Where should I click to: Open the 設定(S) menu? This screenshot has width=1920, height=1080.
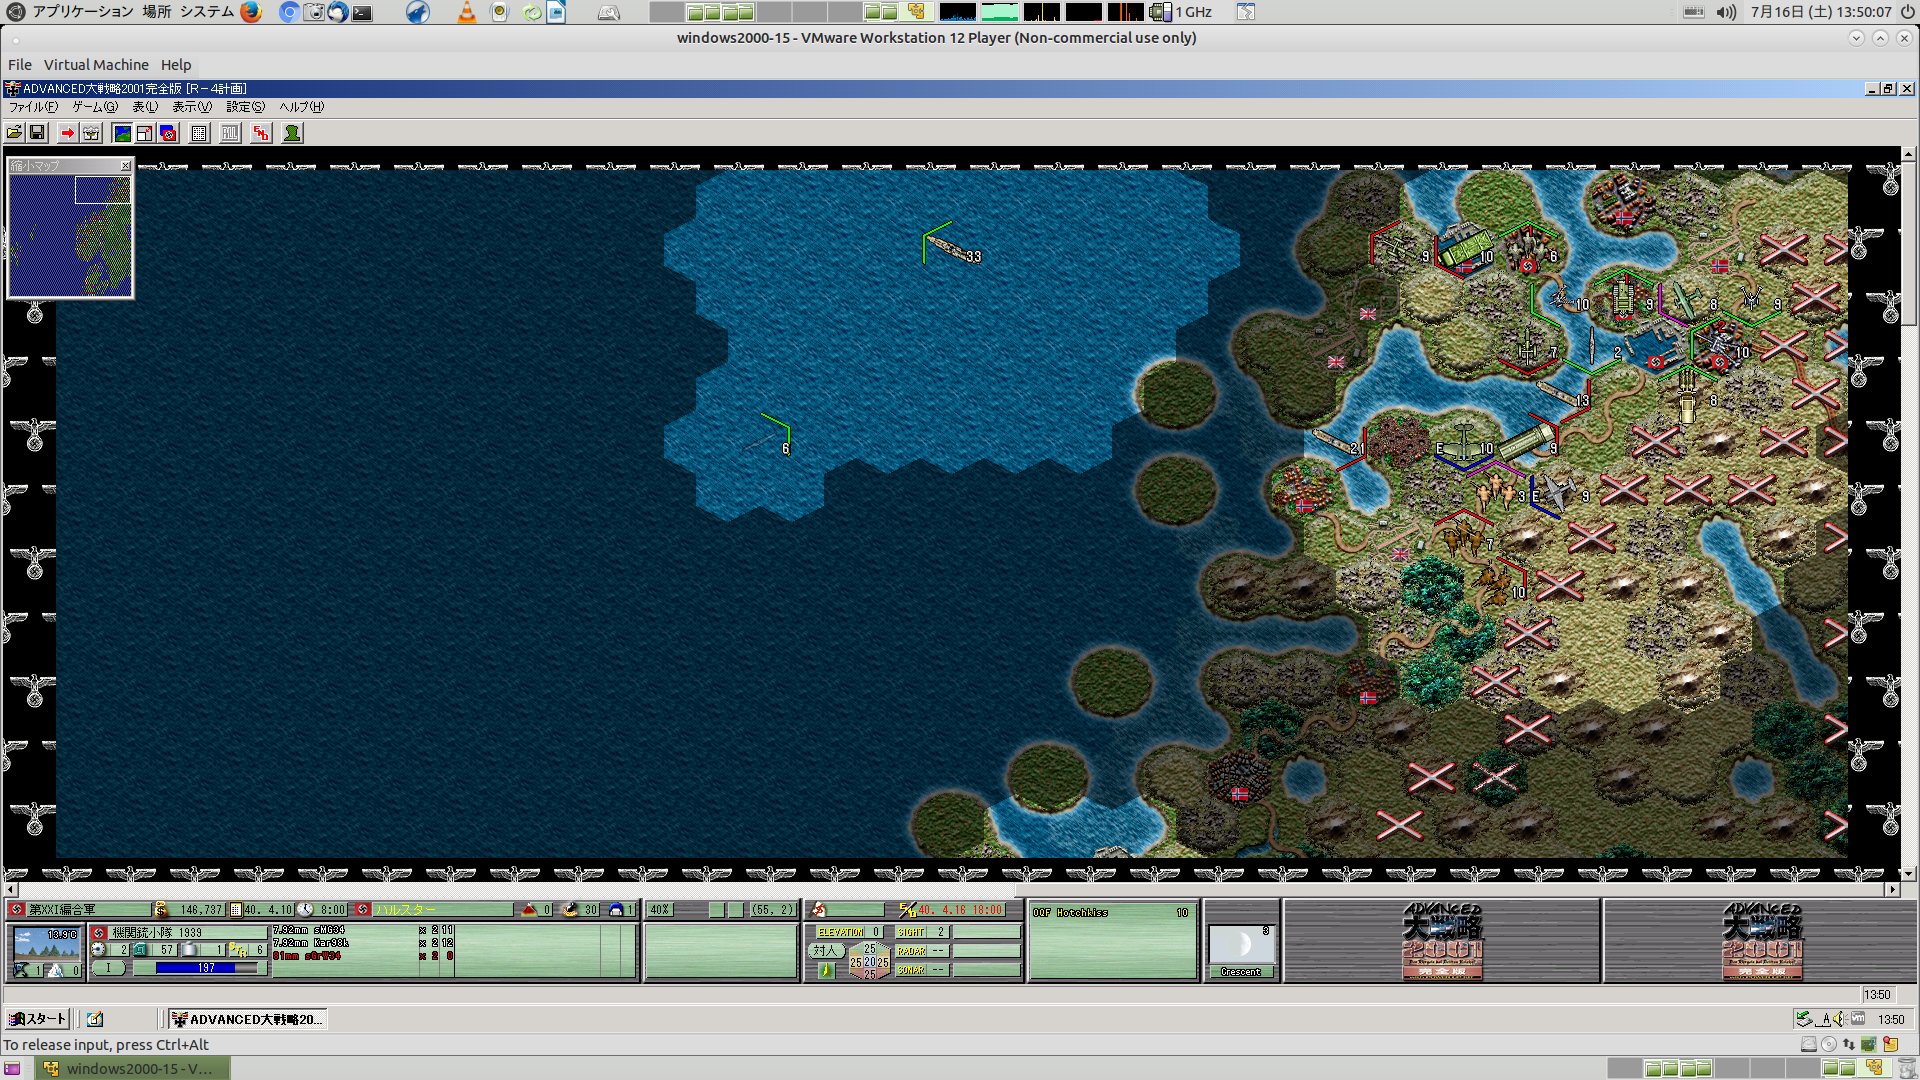pos(246,107)
